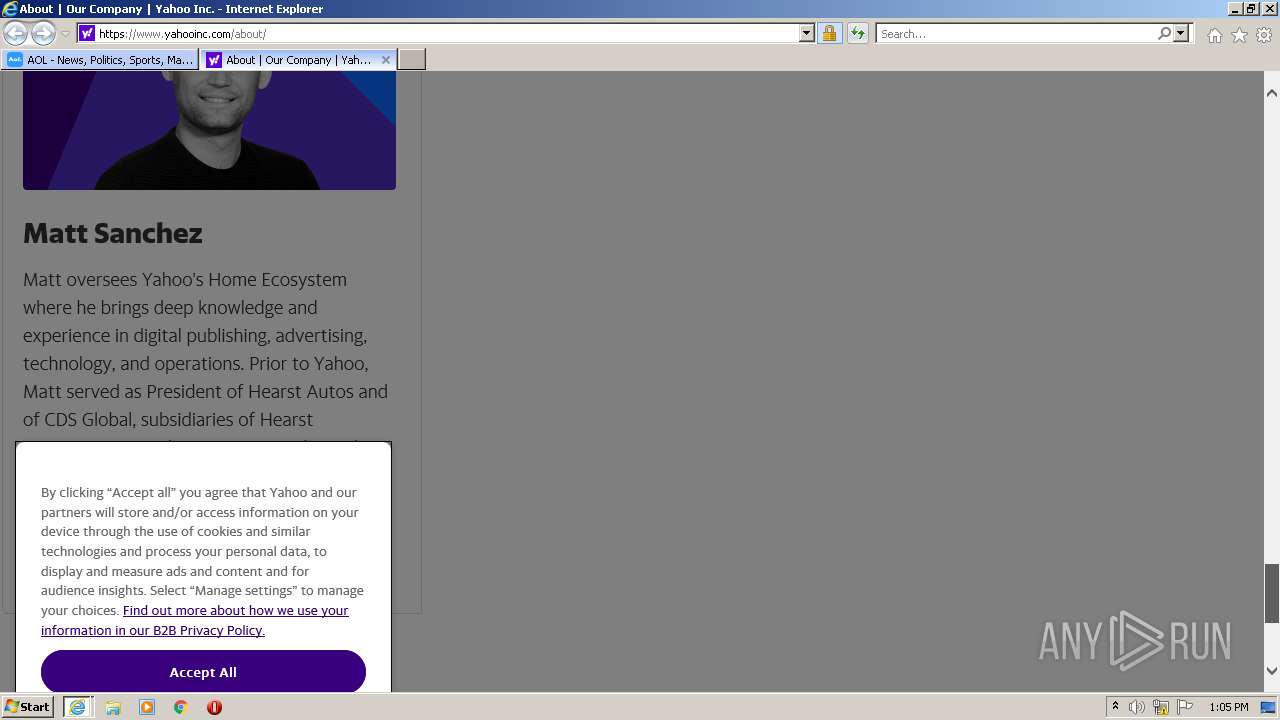Screen dimensions: 1280x720
Task: Close the Yahoo About tab
Action: pyautogui.click(x=386, y=60)
